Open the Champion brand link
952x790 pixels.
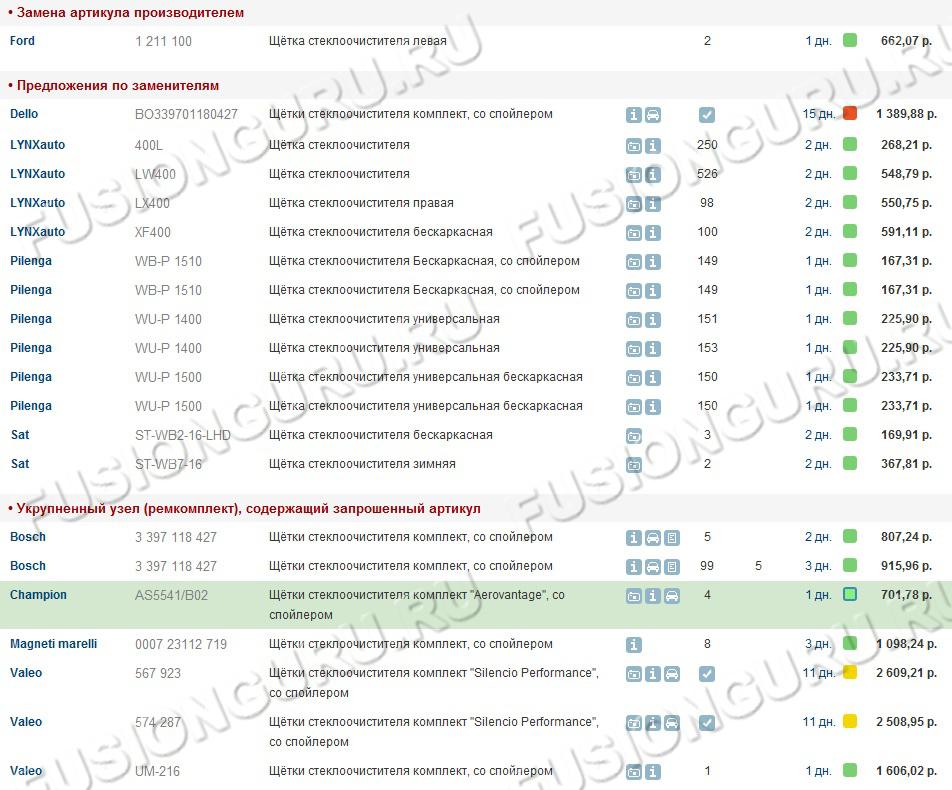(38, 594)
